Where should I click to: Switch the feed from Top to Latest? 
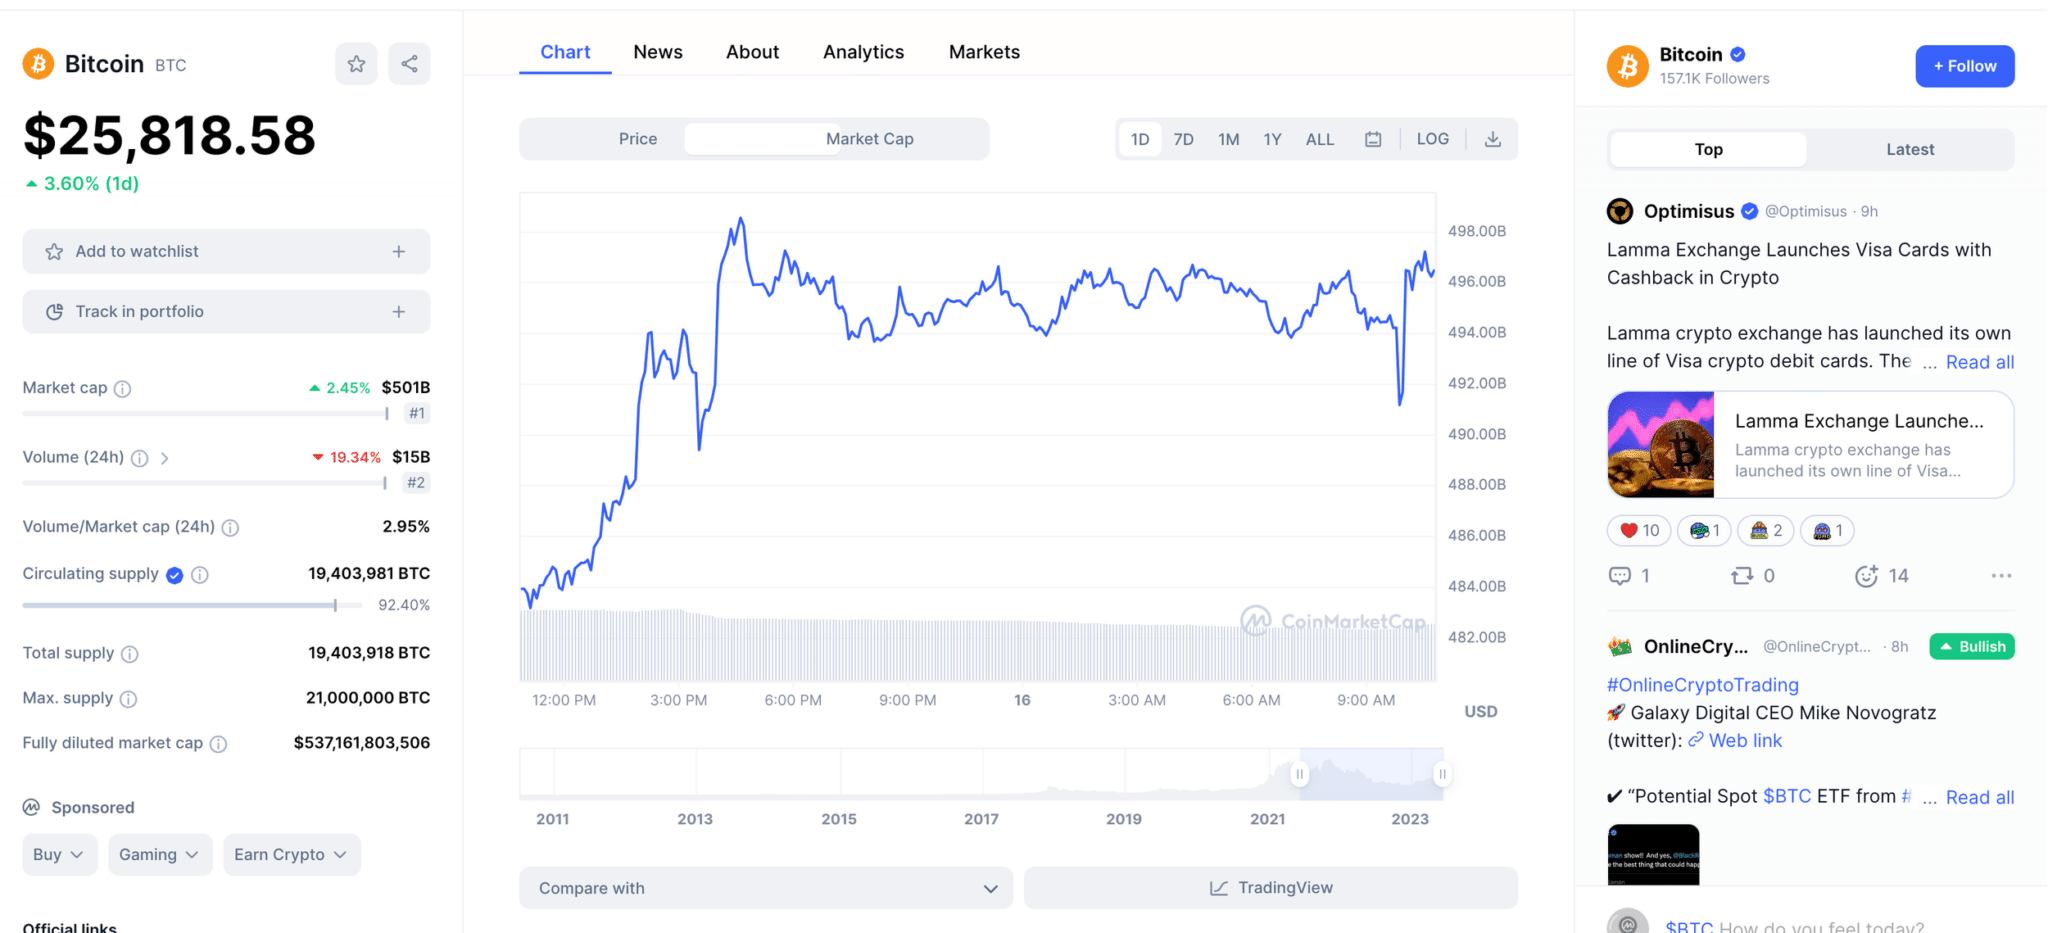coord(1909,148)
